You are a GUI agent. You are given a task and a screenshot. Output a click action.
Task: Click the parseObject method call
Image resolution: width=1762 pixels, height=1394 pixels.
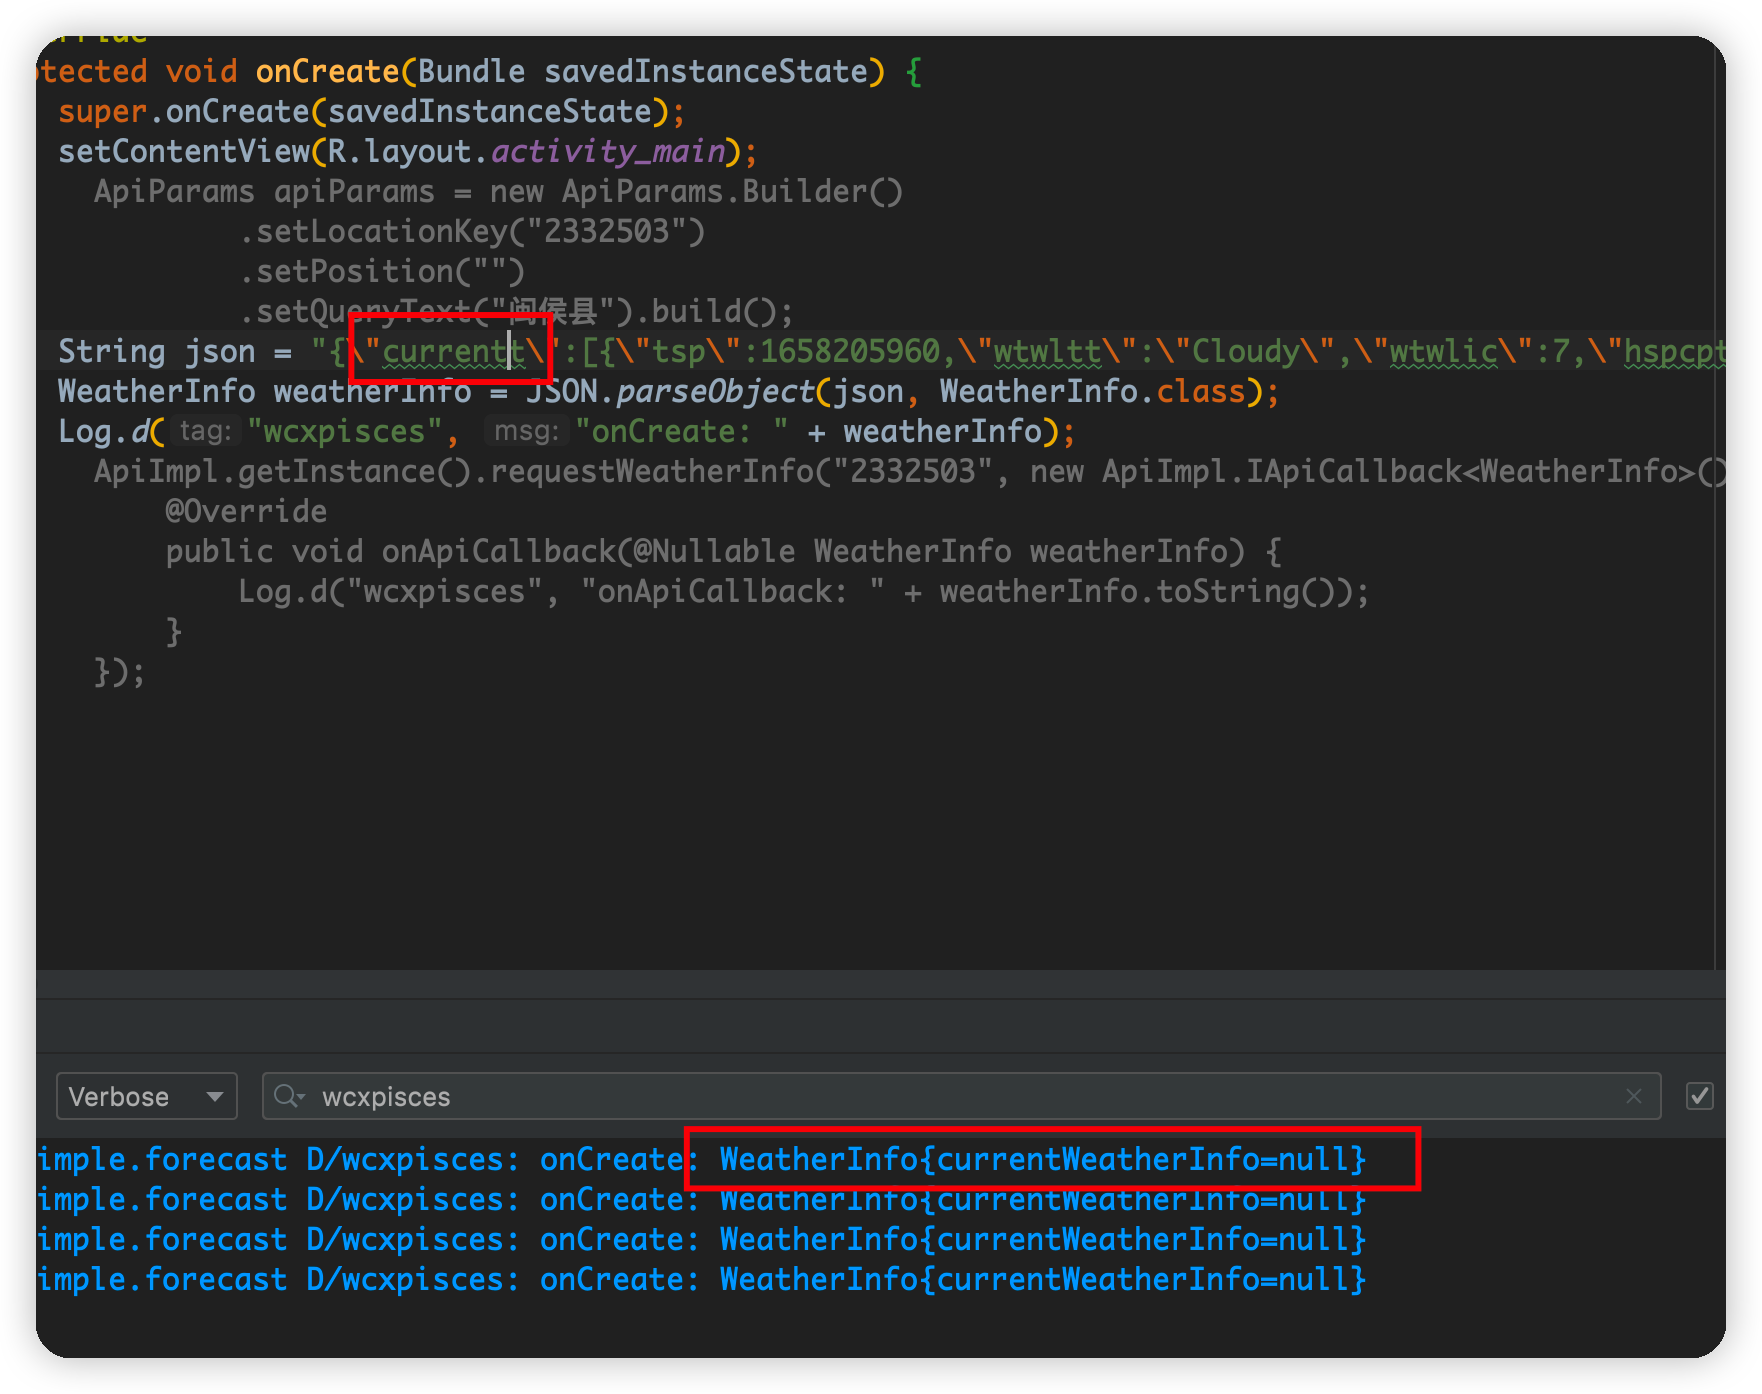(x=715, y=391)
